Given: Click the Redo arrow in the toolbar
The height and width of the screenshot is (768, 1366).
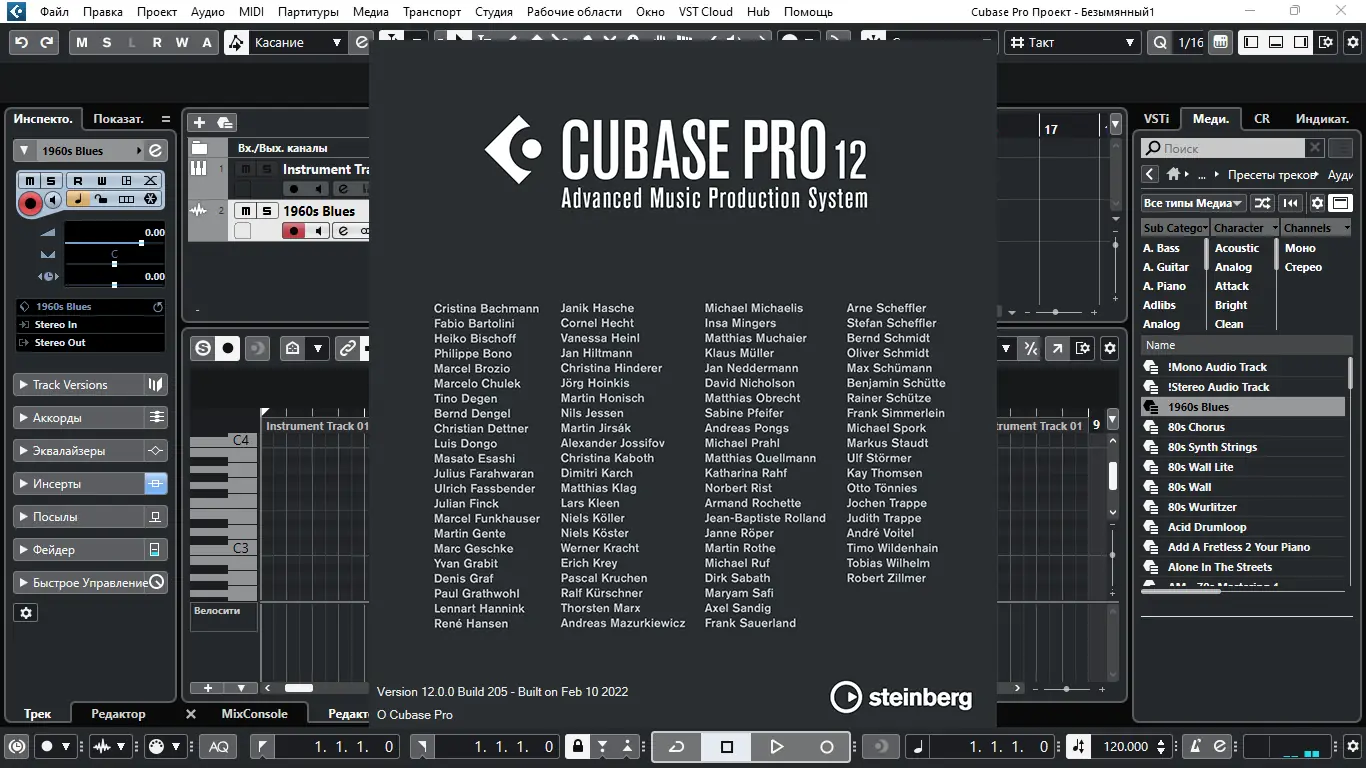Looking at the screenshot, I should pyautogui.click(x=46, y=43).
